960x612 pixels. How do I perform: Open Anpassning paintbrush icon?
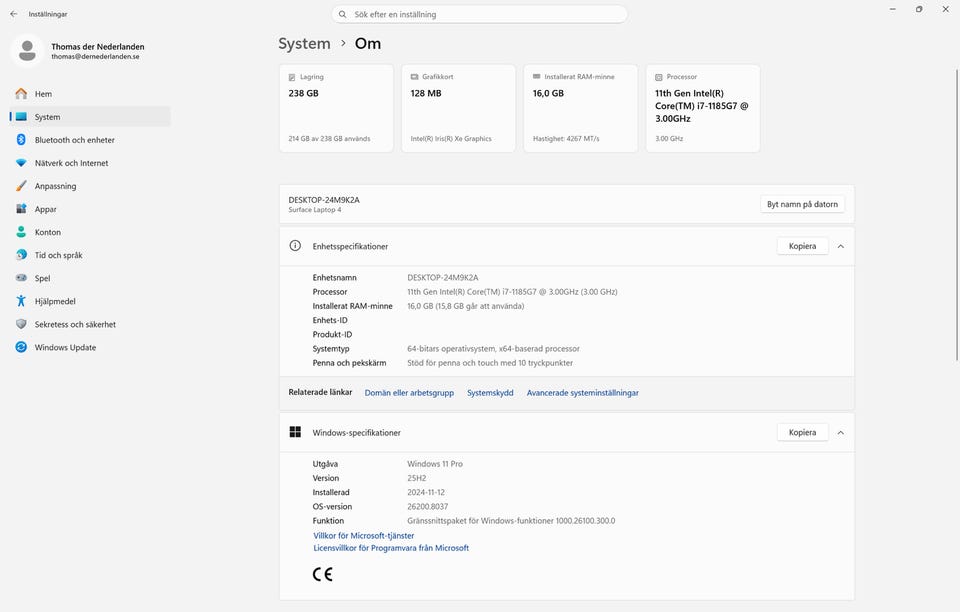[x=21, y=186]
